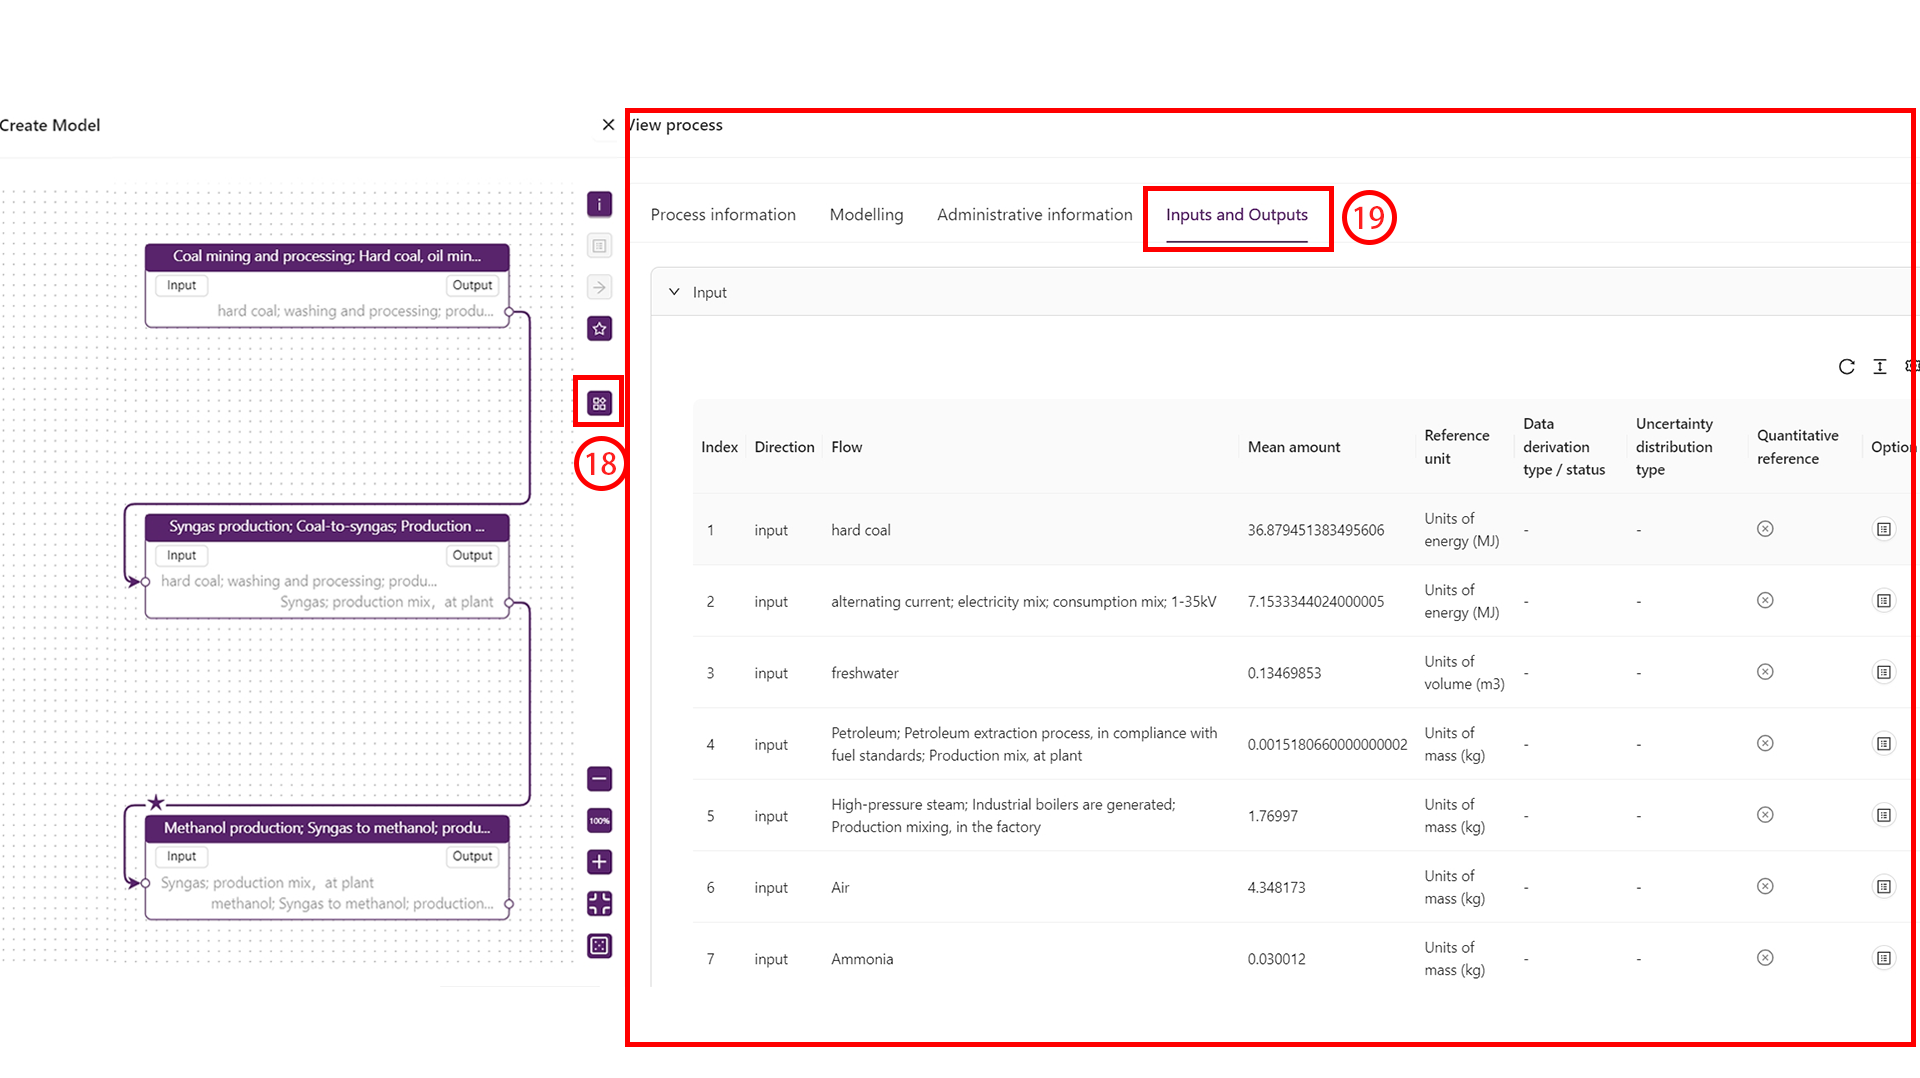The height and width of the screenshot is (1078, 1920).
Task: Open options view for freshwater row
Action: (1883, 673)
